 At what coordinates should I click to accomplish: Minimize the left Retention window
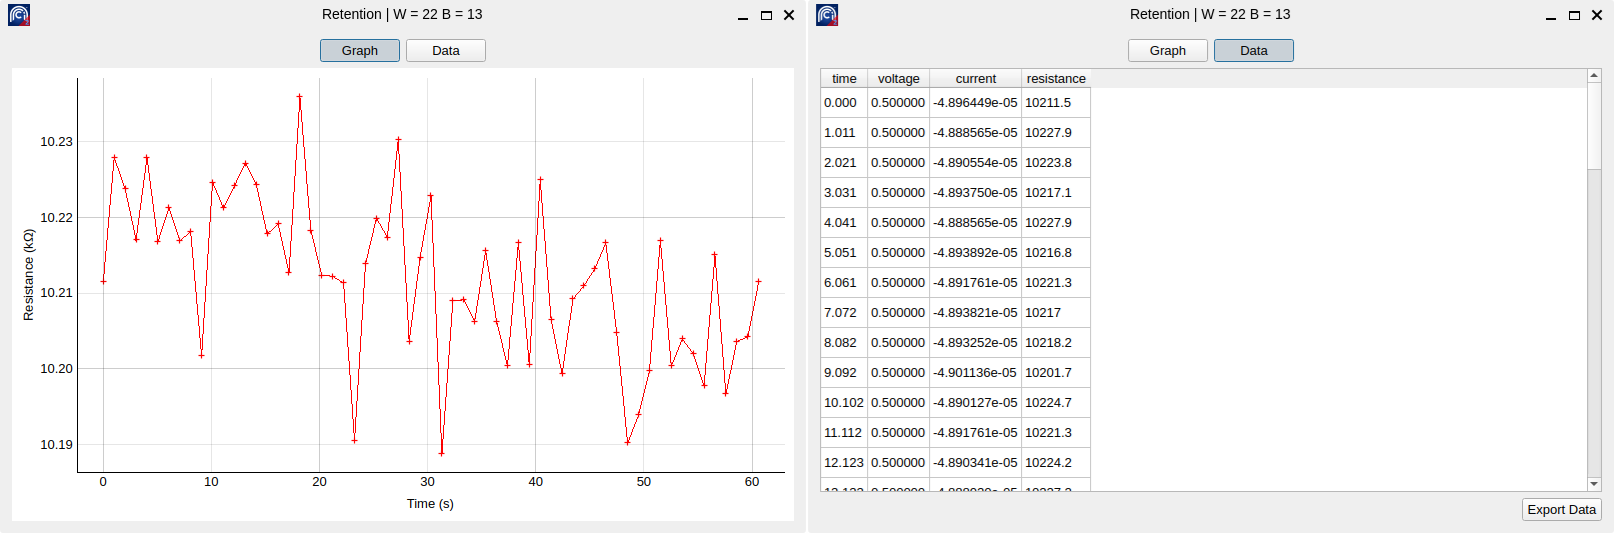[743, 16]
